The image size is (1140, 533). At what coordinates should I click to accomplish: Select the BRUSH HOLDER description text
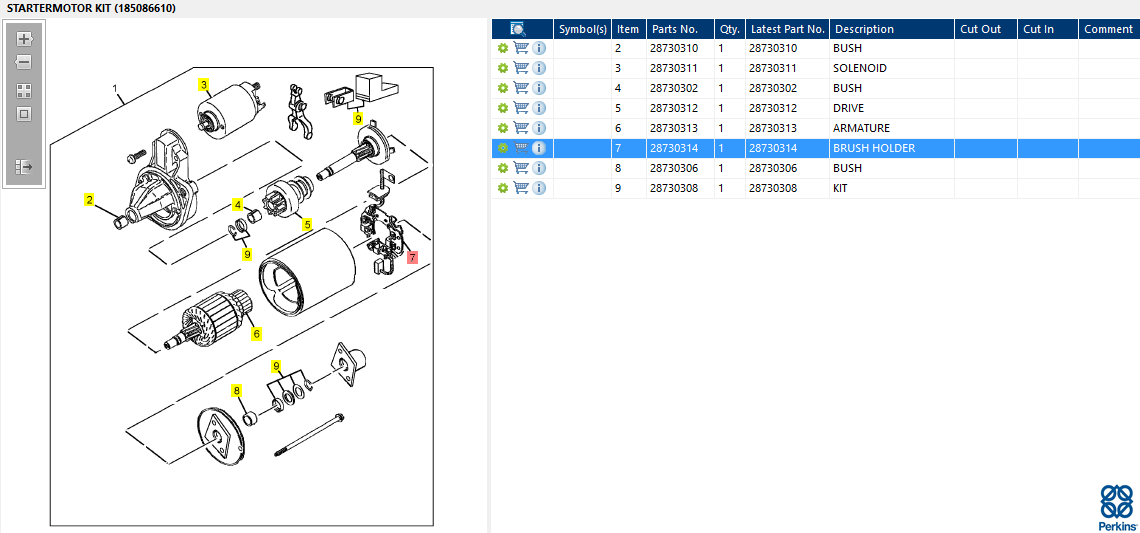pyautogui.click(x=873, y=148)
